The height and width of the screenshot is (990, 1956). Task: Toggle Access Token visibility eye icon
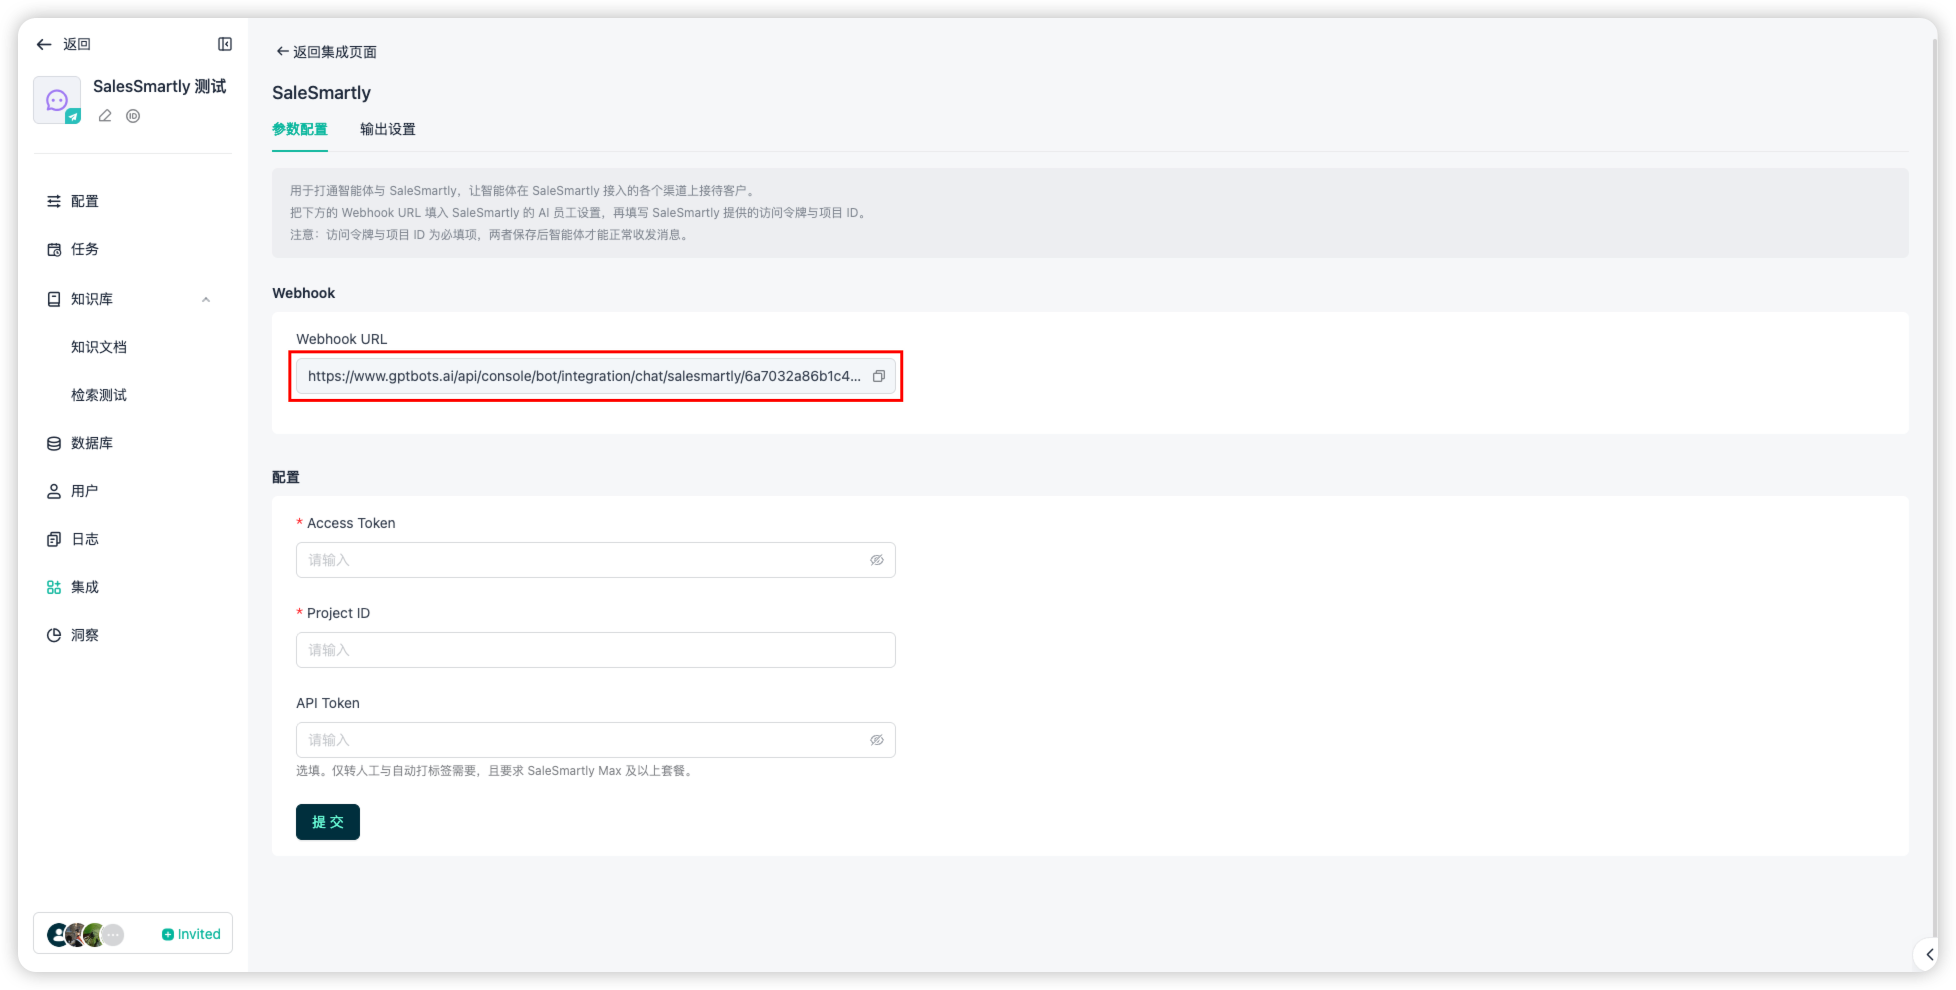click(x=877, y=560)
